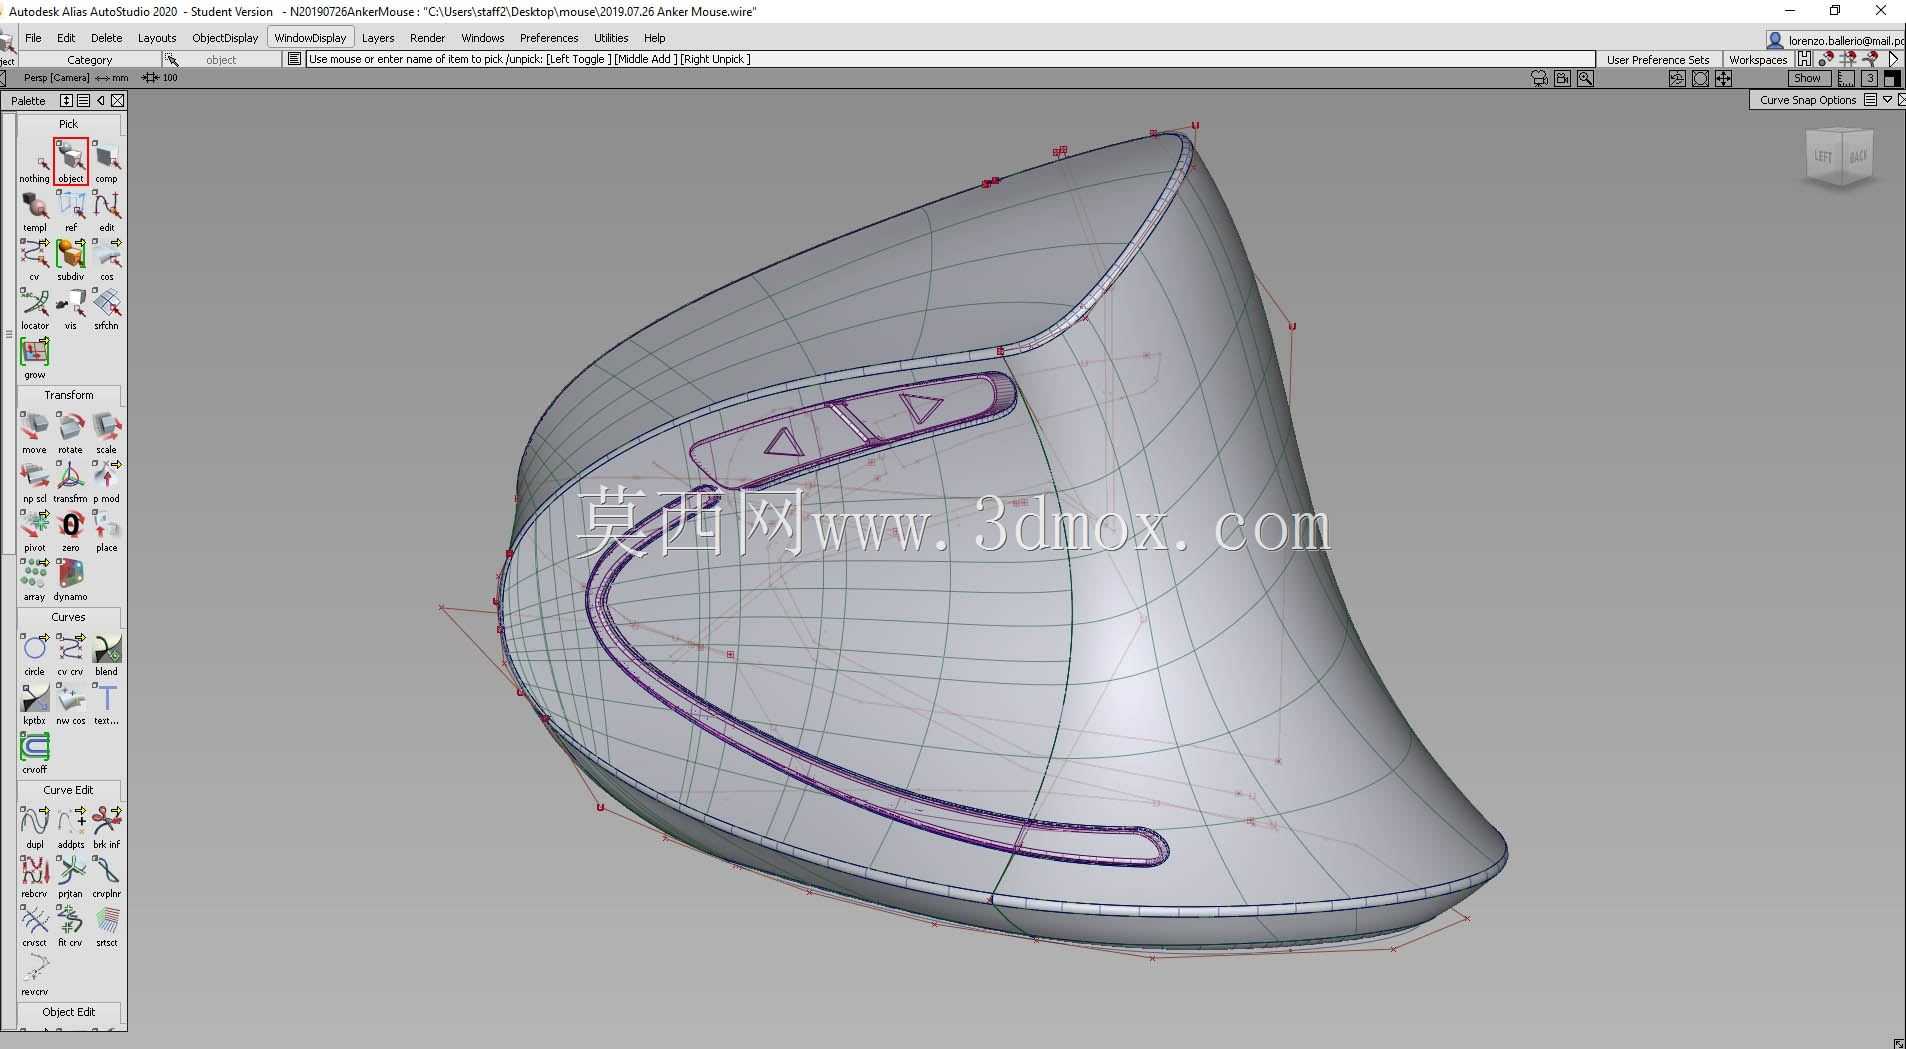Select the Text curve tool
This screenshot has width=1906, height=1049.
pyautogui.click(x=106, y=704)
